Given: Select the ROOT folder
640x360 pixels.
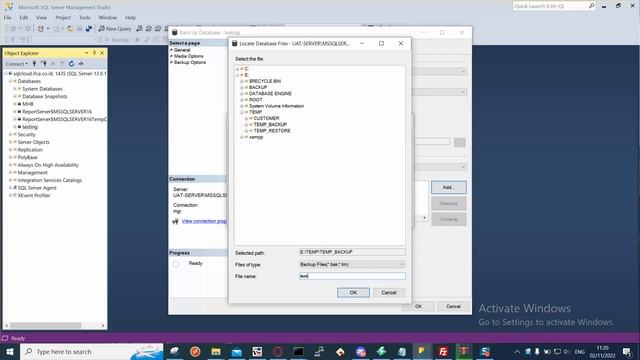Looking at the screenshot, I should (256, 100).
